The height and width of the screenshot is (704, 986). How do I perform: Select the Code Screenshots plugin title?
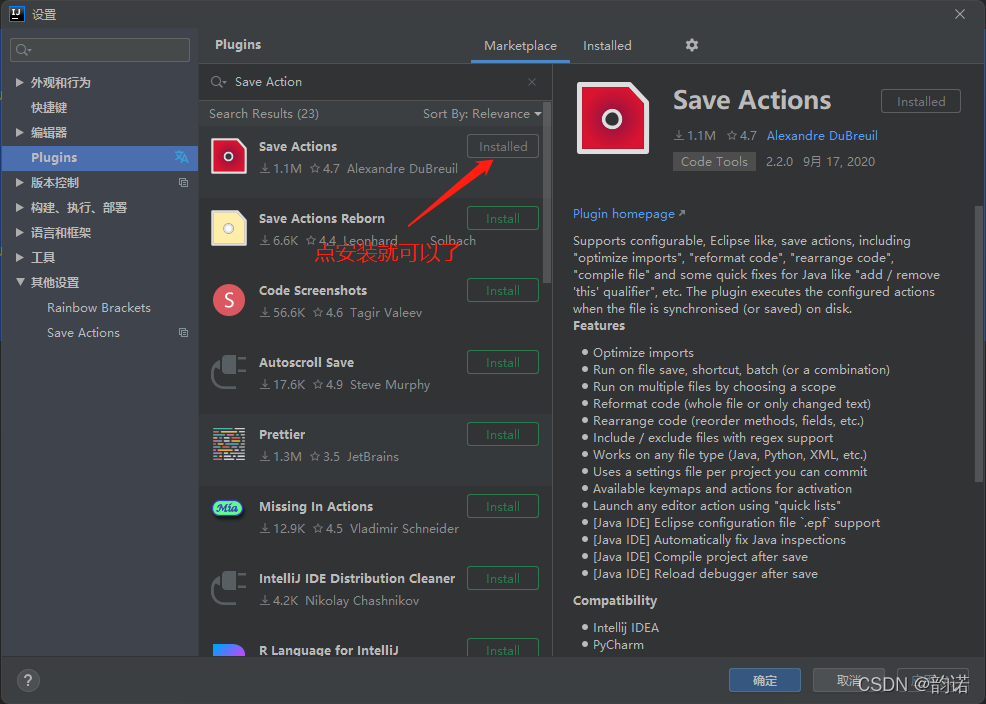pyautogui.click(x=313, y=291)
